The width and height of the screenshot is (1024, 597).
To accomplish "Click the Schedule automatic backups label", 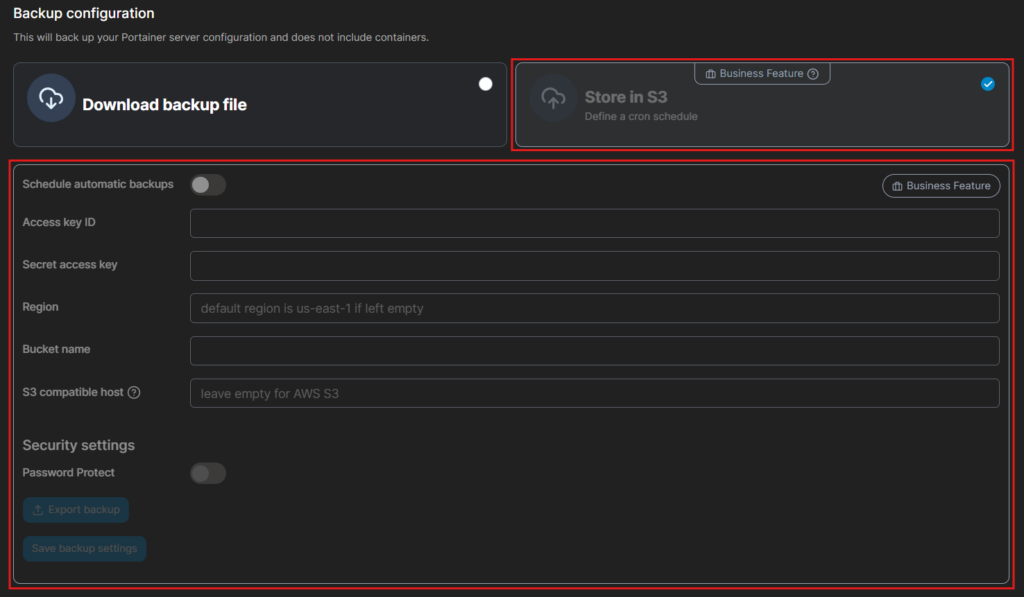I will click(x=98, y=184).
